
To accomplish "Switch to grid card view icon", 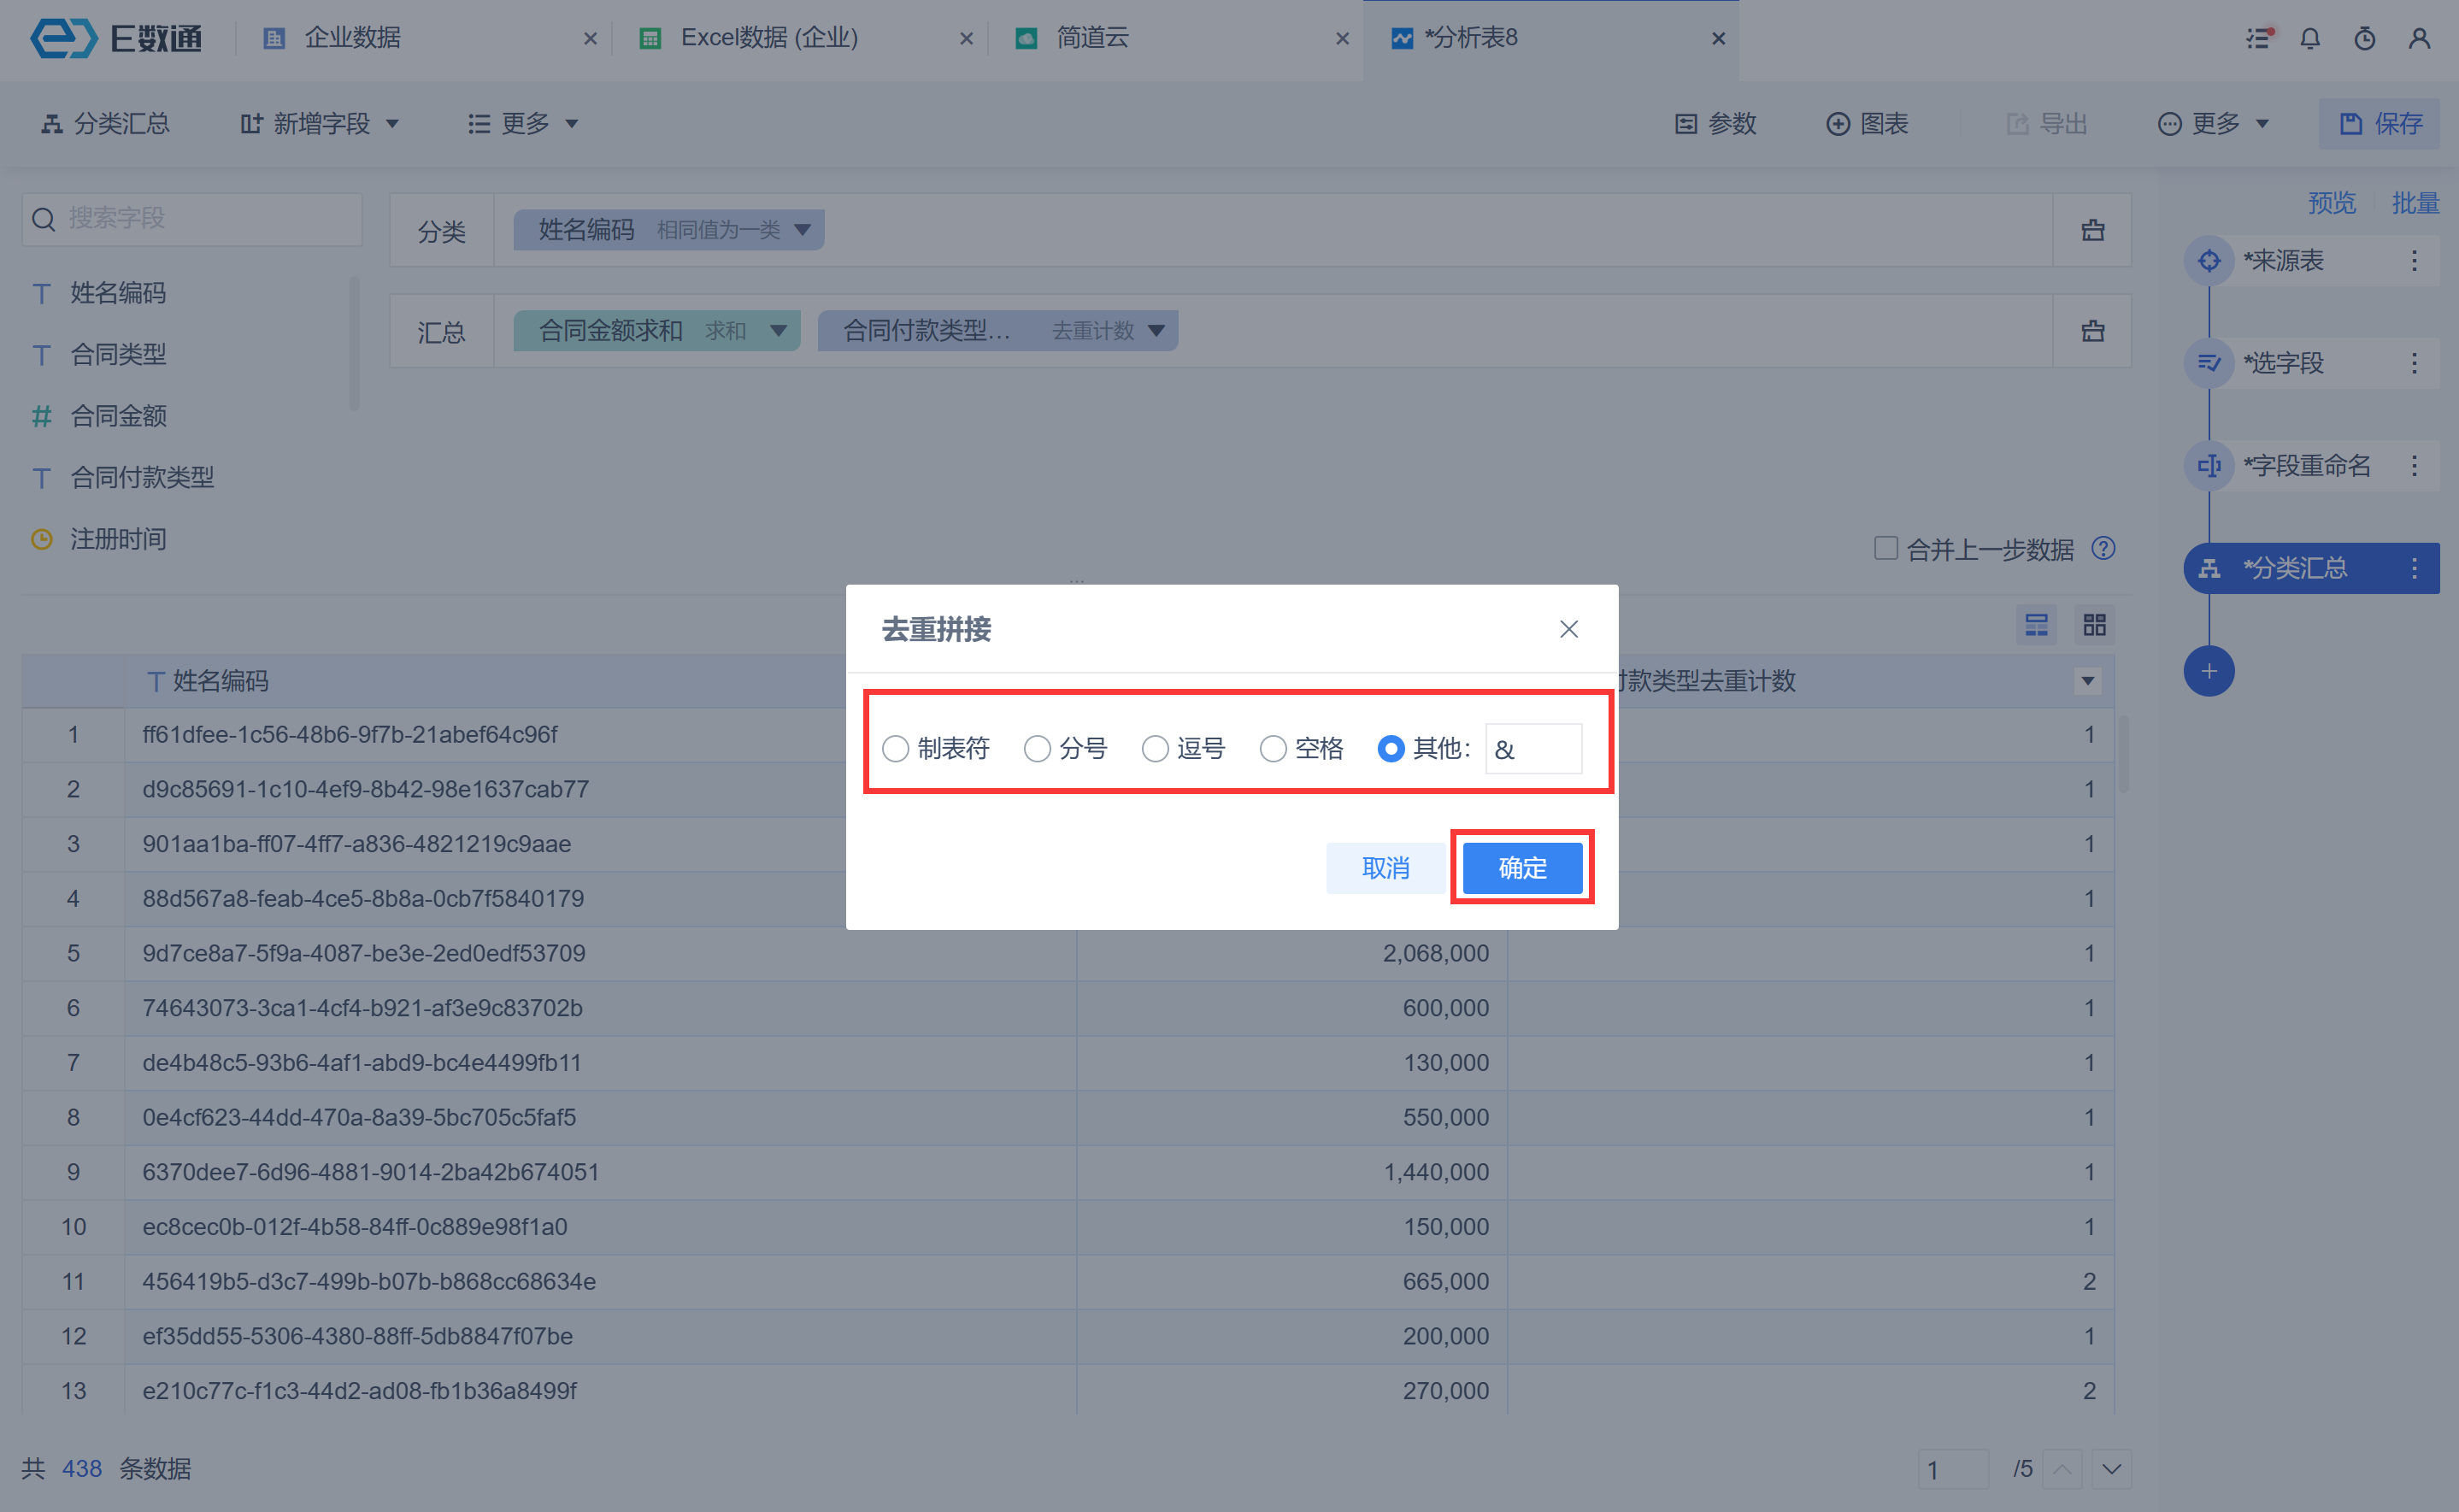I will click(x=2095, y=625).
